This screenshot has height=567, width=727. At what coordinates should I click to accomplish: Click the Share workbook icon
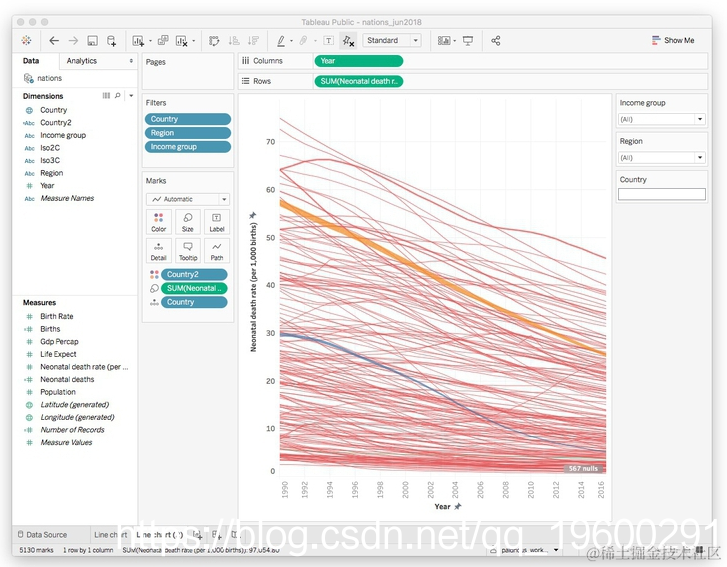point(496,41)
